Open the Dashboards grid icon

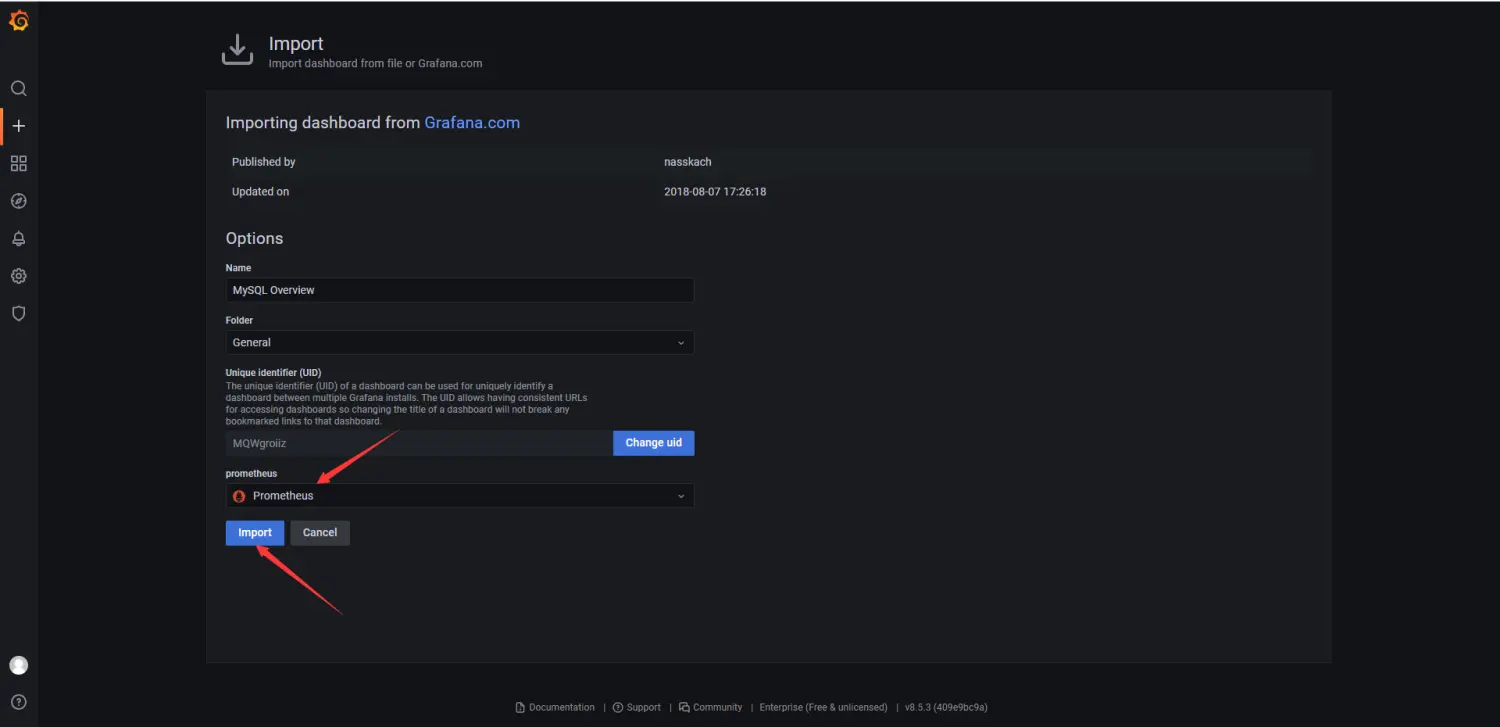point(18,163)
